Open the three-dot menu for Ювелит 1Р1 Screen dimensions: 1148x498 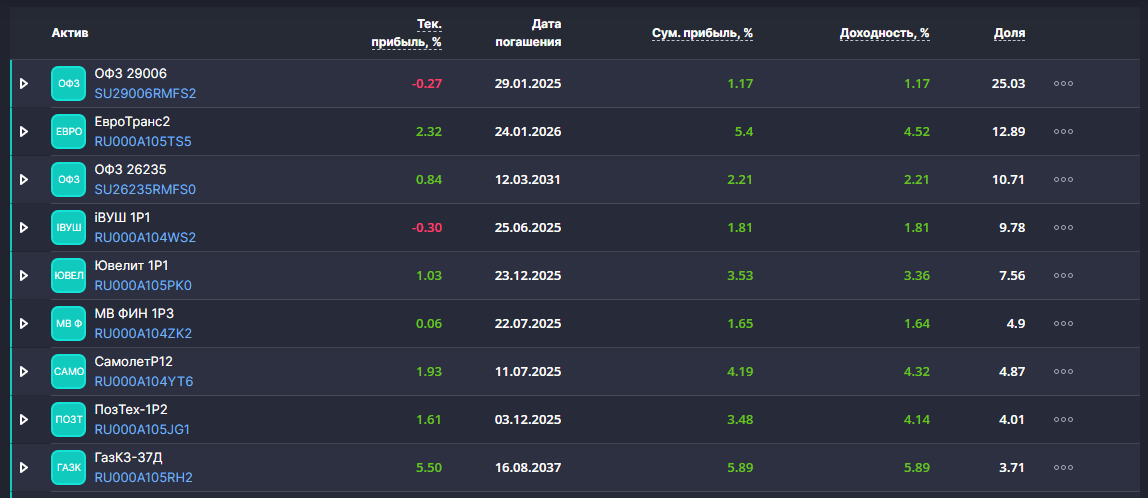coord(1063,275)
